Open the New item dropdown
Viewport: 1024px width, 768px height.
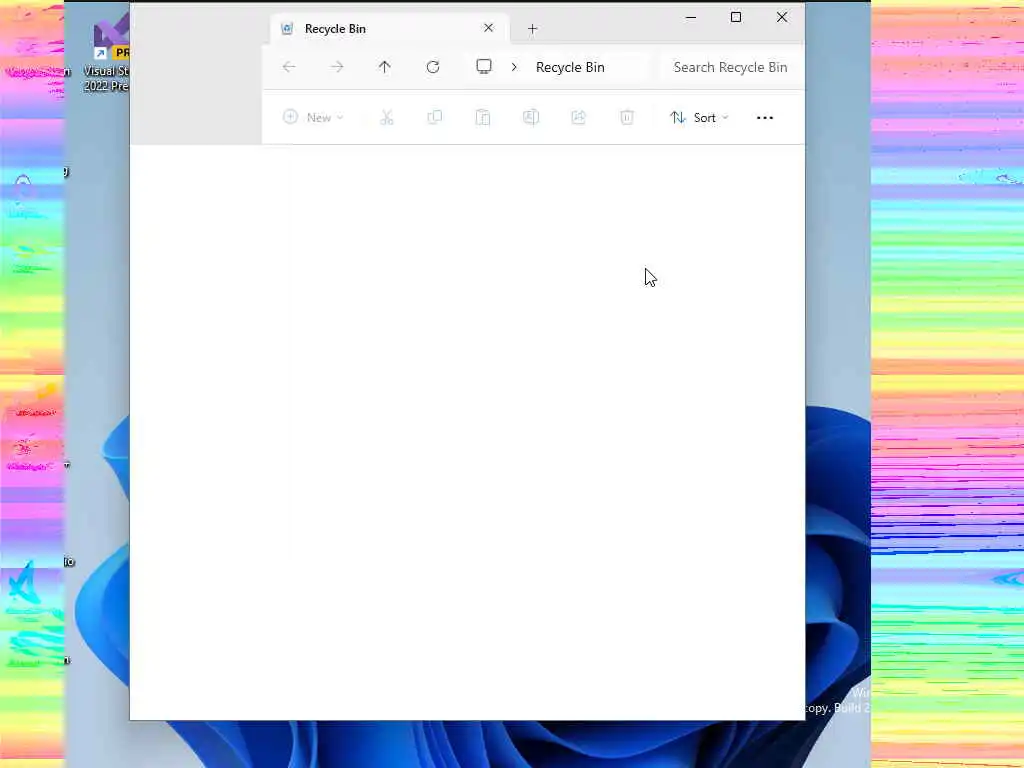pyautogui.click(x=313, y=118)
